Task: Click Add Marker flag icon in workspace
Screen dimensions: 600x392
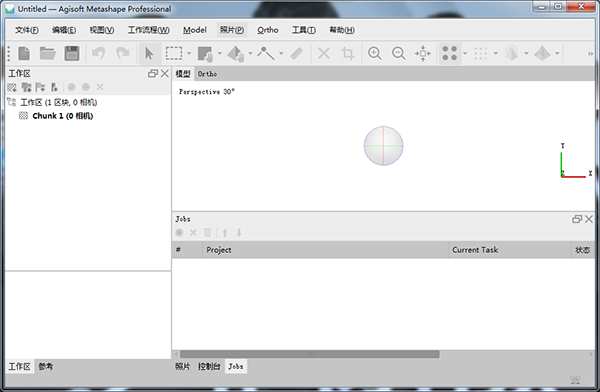Action: tap(40, 87)
